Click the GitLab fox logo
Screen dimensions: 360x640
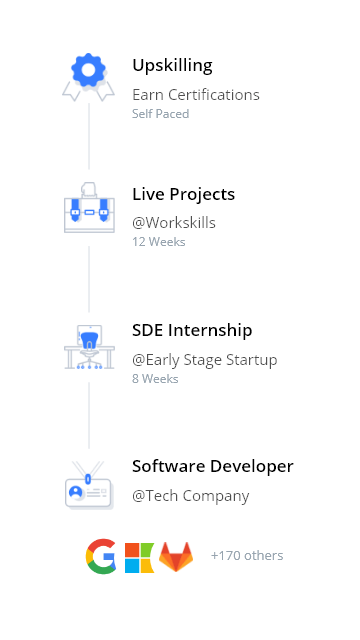pyautogui.click(x=176, y=557)
